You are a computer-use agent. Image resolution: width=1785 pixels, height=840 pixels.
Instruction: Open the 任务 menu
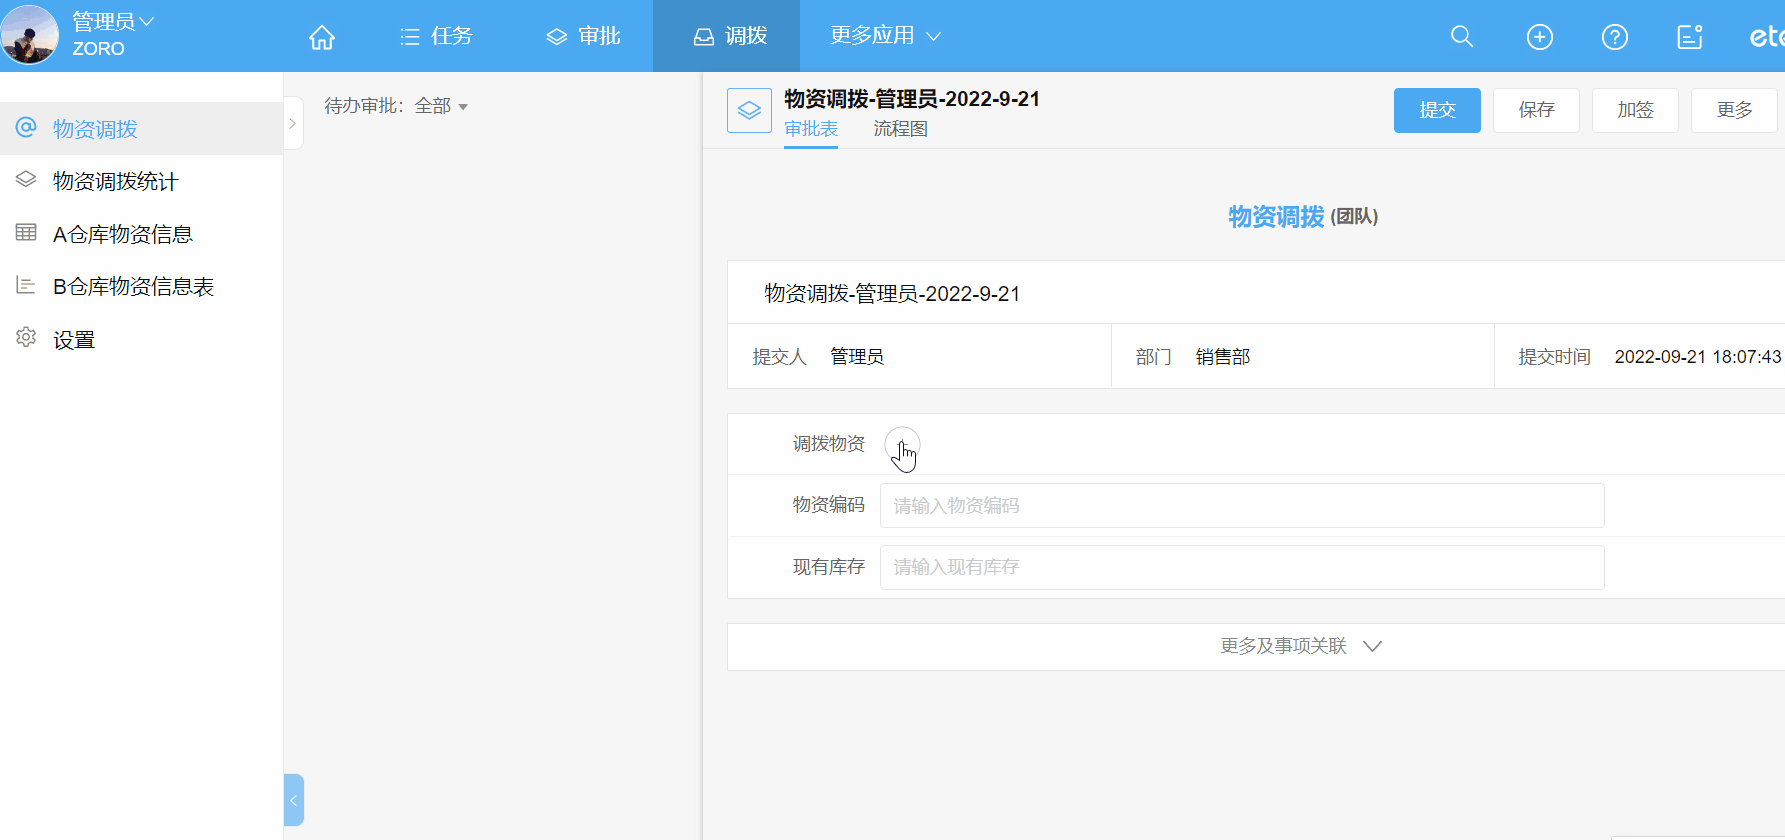click(x=436, y=36)
